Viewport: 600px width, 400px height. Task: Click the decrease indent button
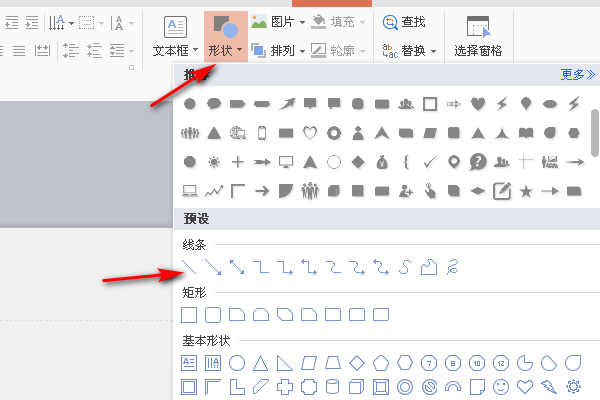[12, 22]
